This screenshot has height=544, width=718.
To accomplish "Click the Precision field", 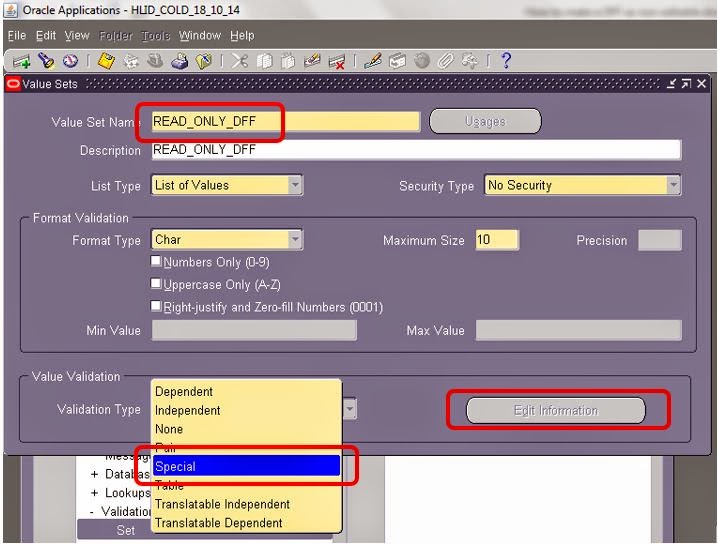I will coord(660,240).
